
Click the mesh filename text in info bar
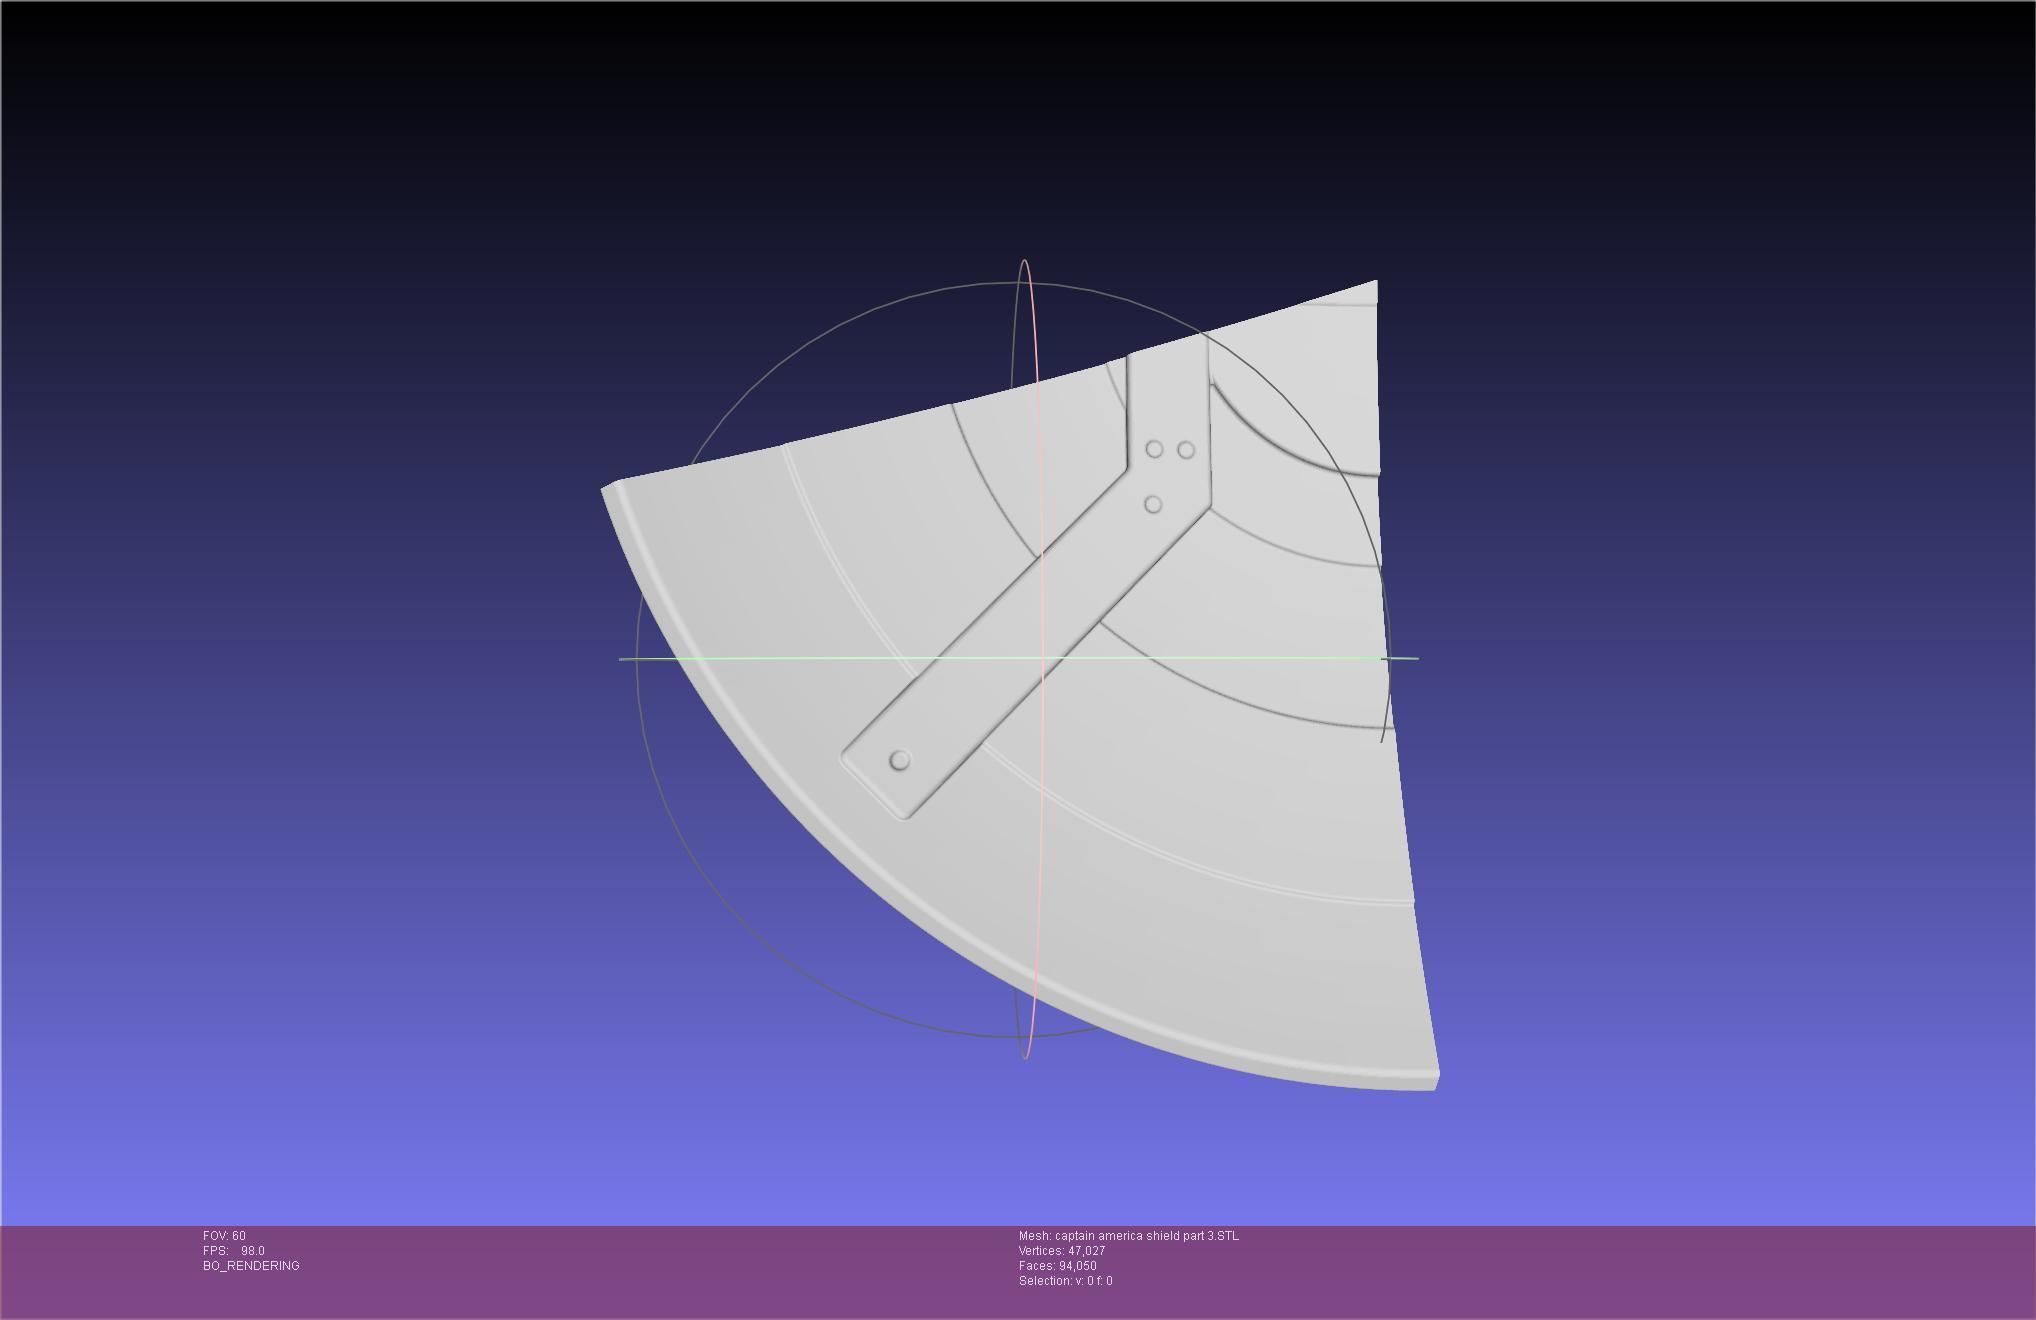[x=1128, y=1236]
